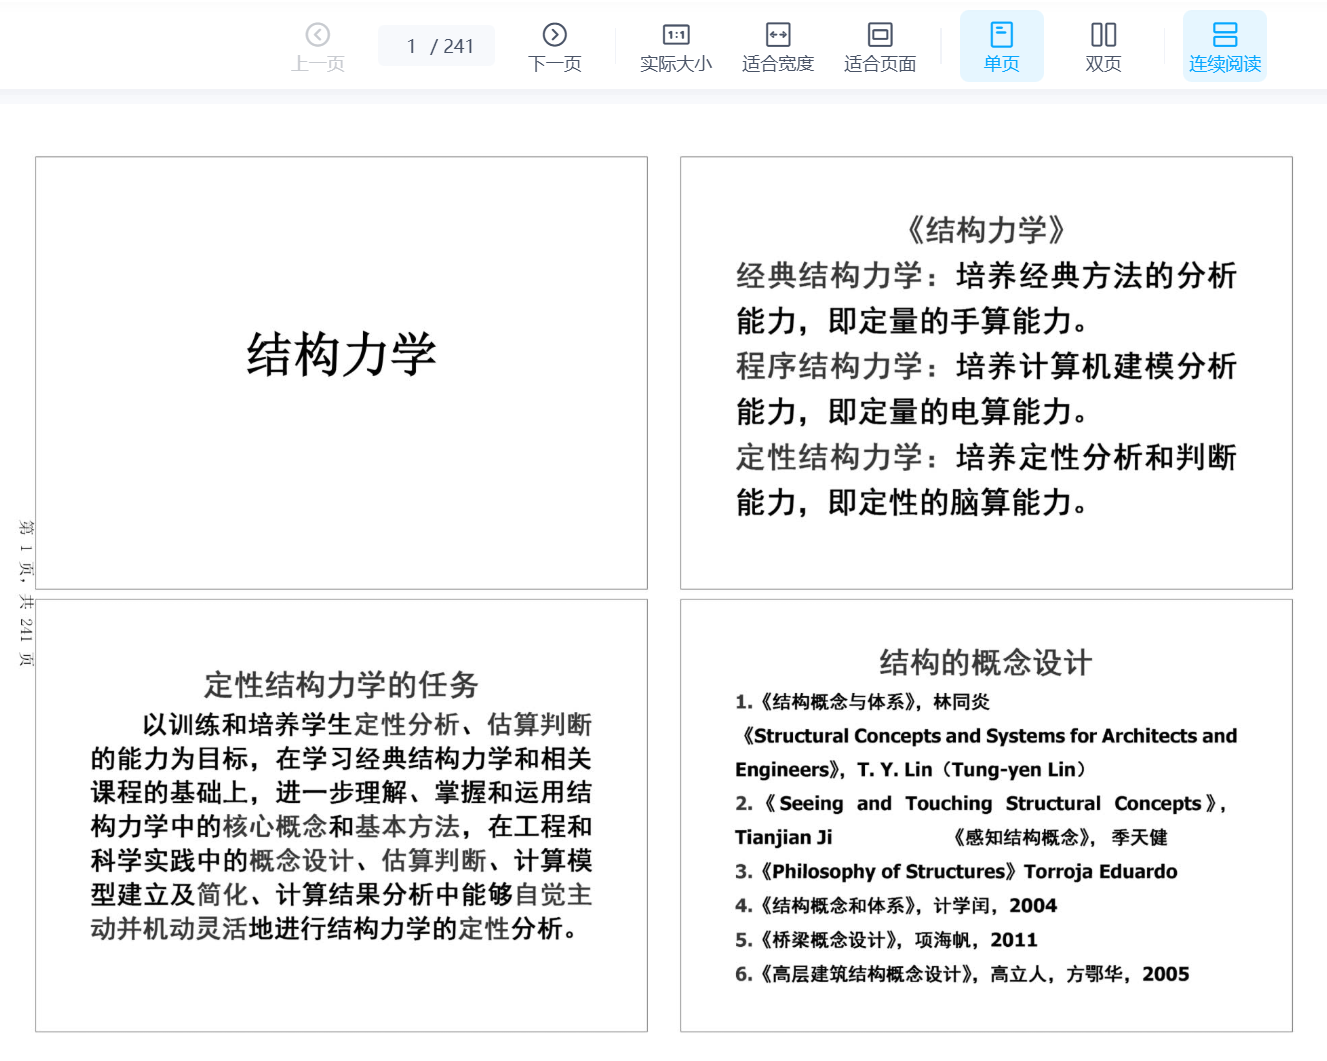Screen dimensions: 1327x1061
Task: Click the current page number field
Action: click(411, 46)
